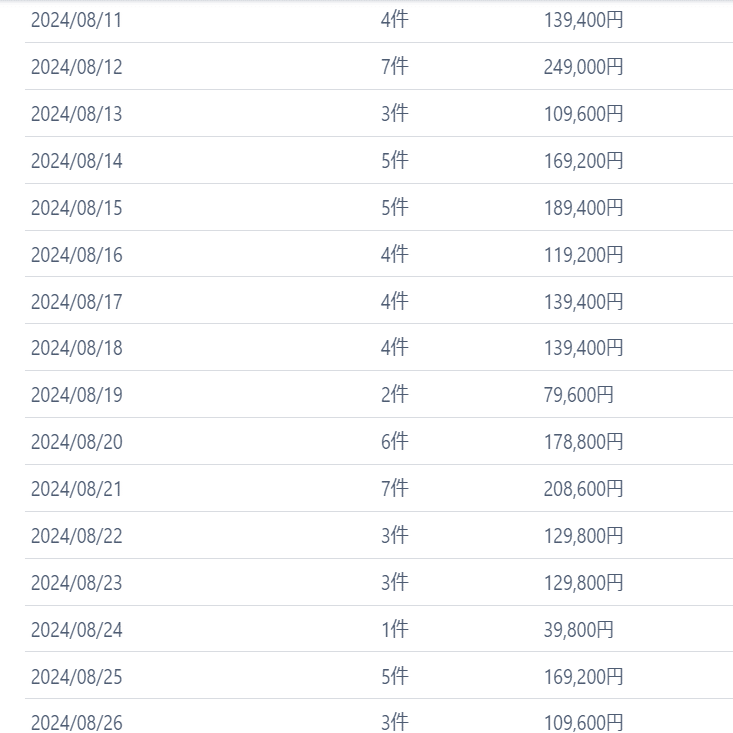Select the 2024/08/14 date entry
The height and width of the screenshot is (733, 733).
click(x=76, y=161)
